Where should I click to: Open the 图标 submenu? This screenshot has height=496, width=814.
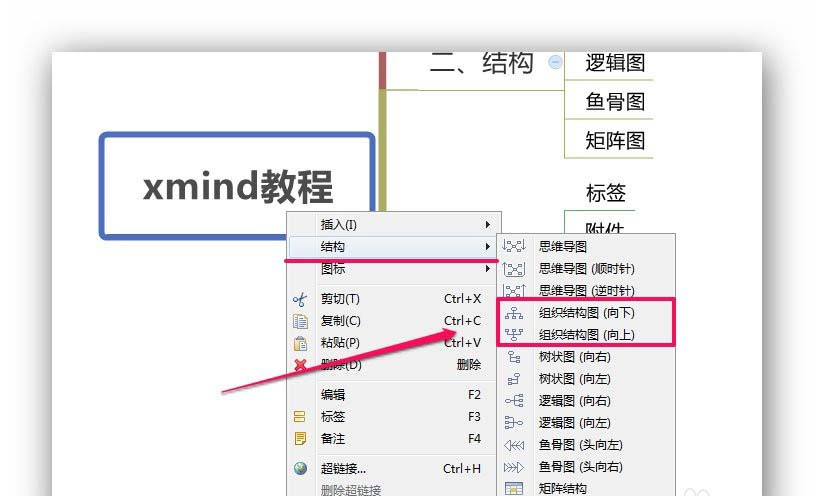click(x=394, y=269)
